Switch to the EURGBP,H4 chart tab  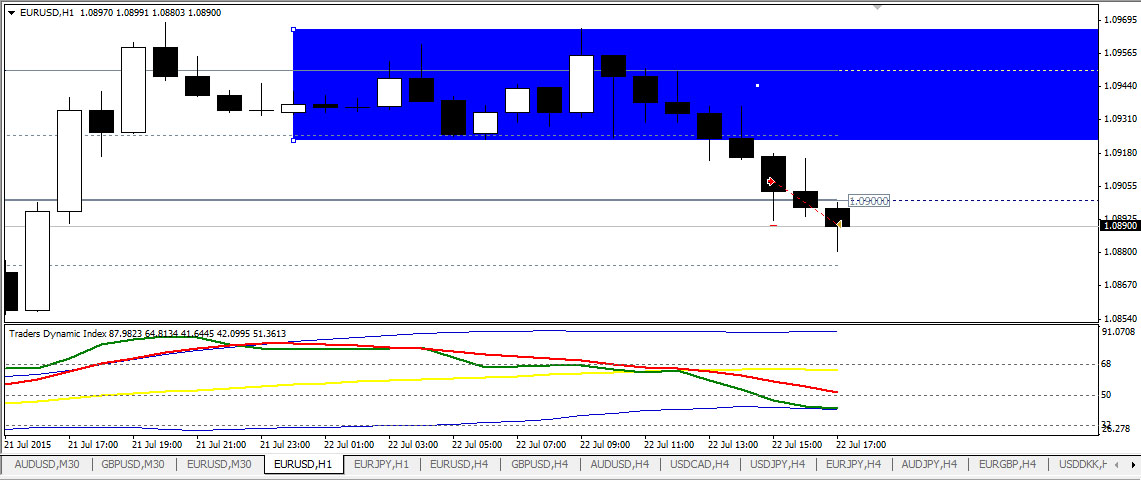(x=1007, y=464)
